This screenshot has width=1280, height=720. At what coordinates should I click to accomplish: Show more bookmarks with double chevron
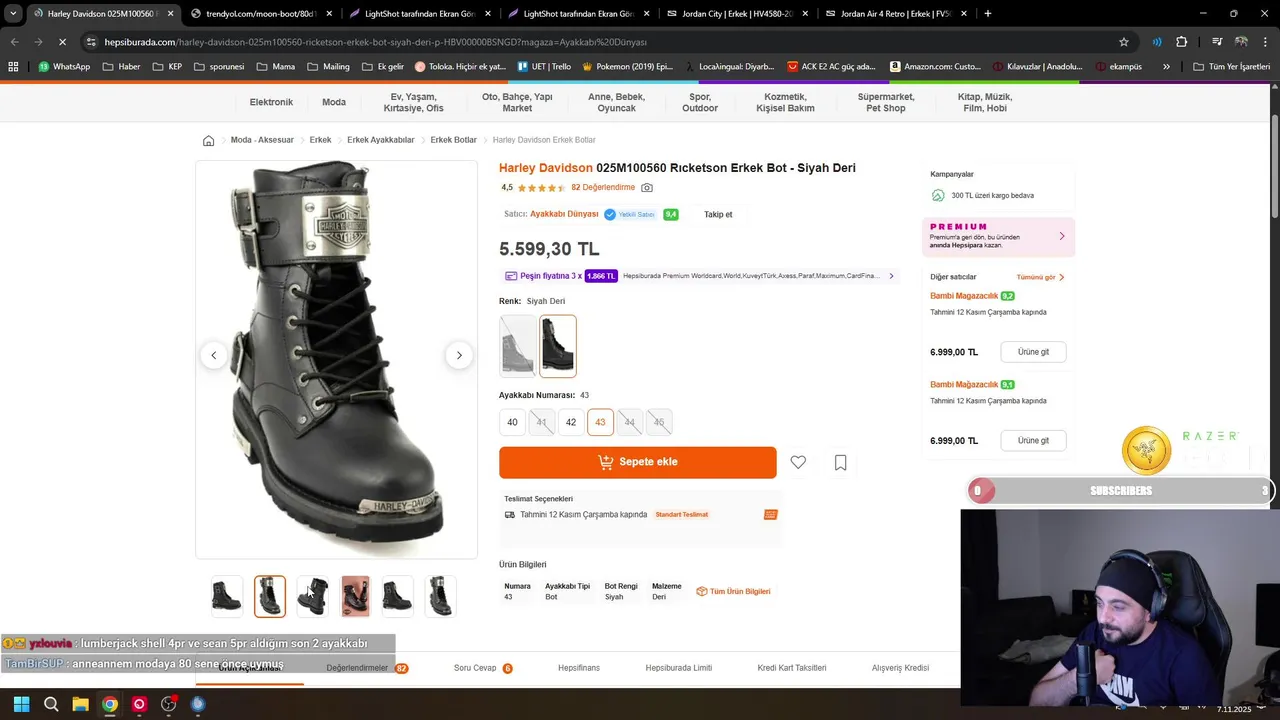click(1166, 67)
